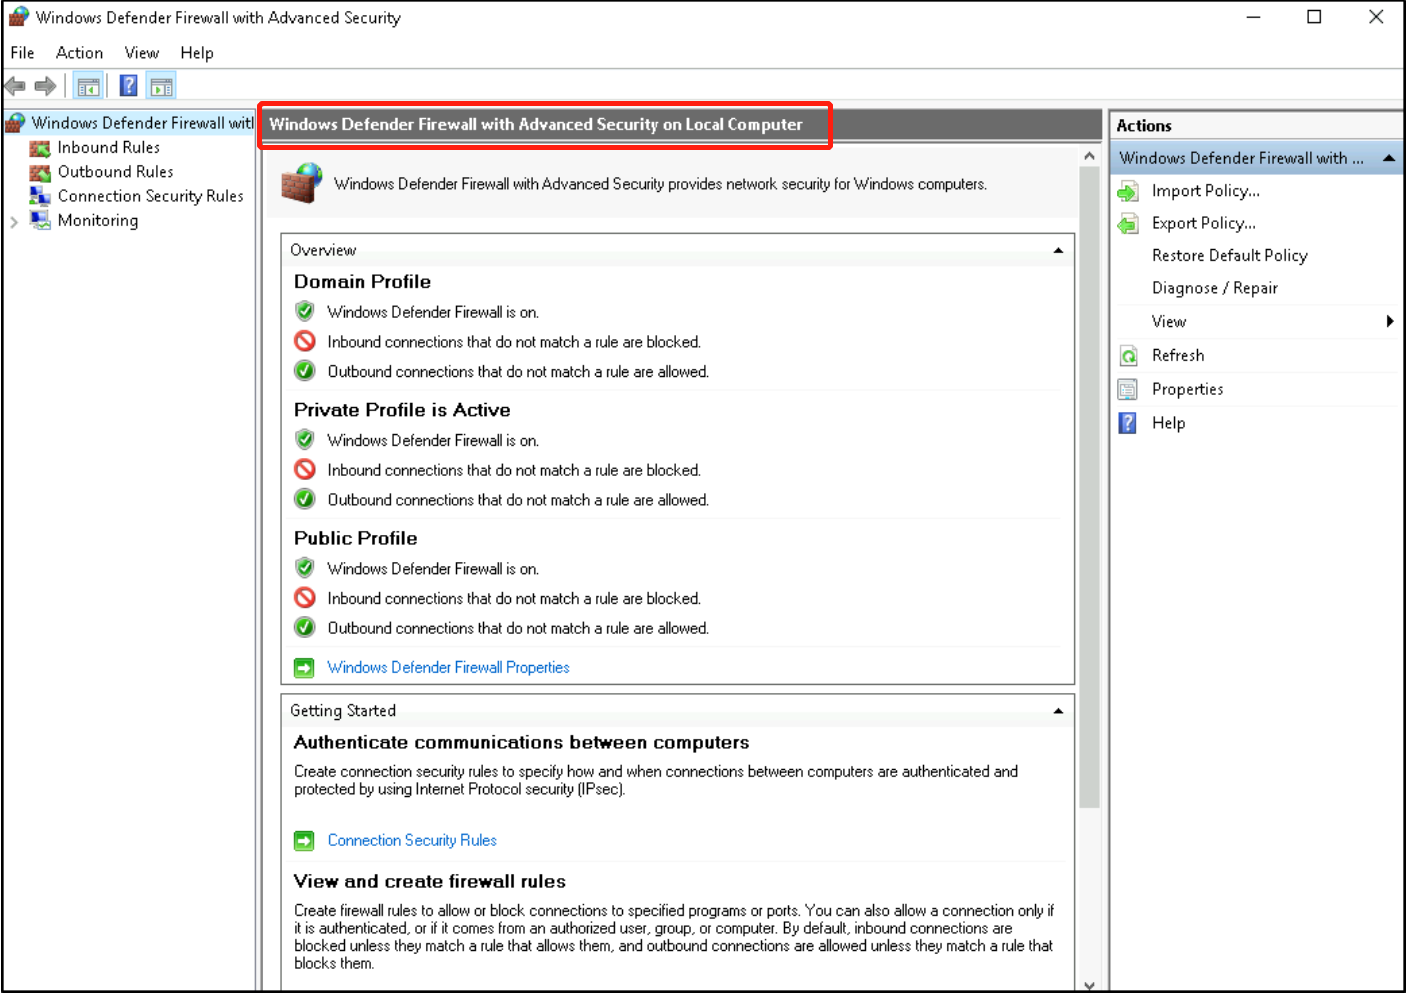Select Inbound Rules in the tree
The image size is (1408, 1002).
click(108, 148)
